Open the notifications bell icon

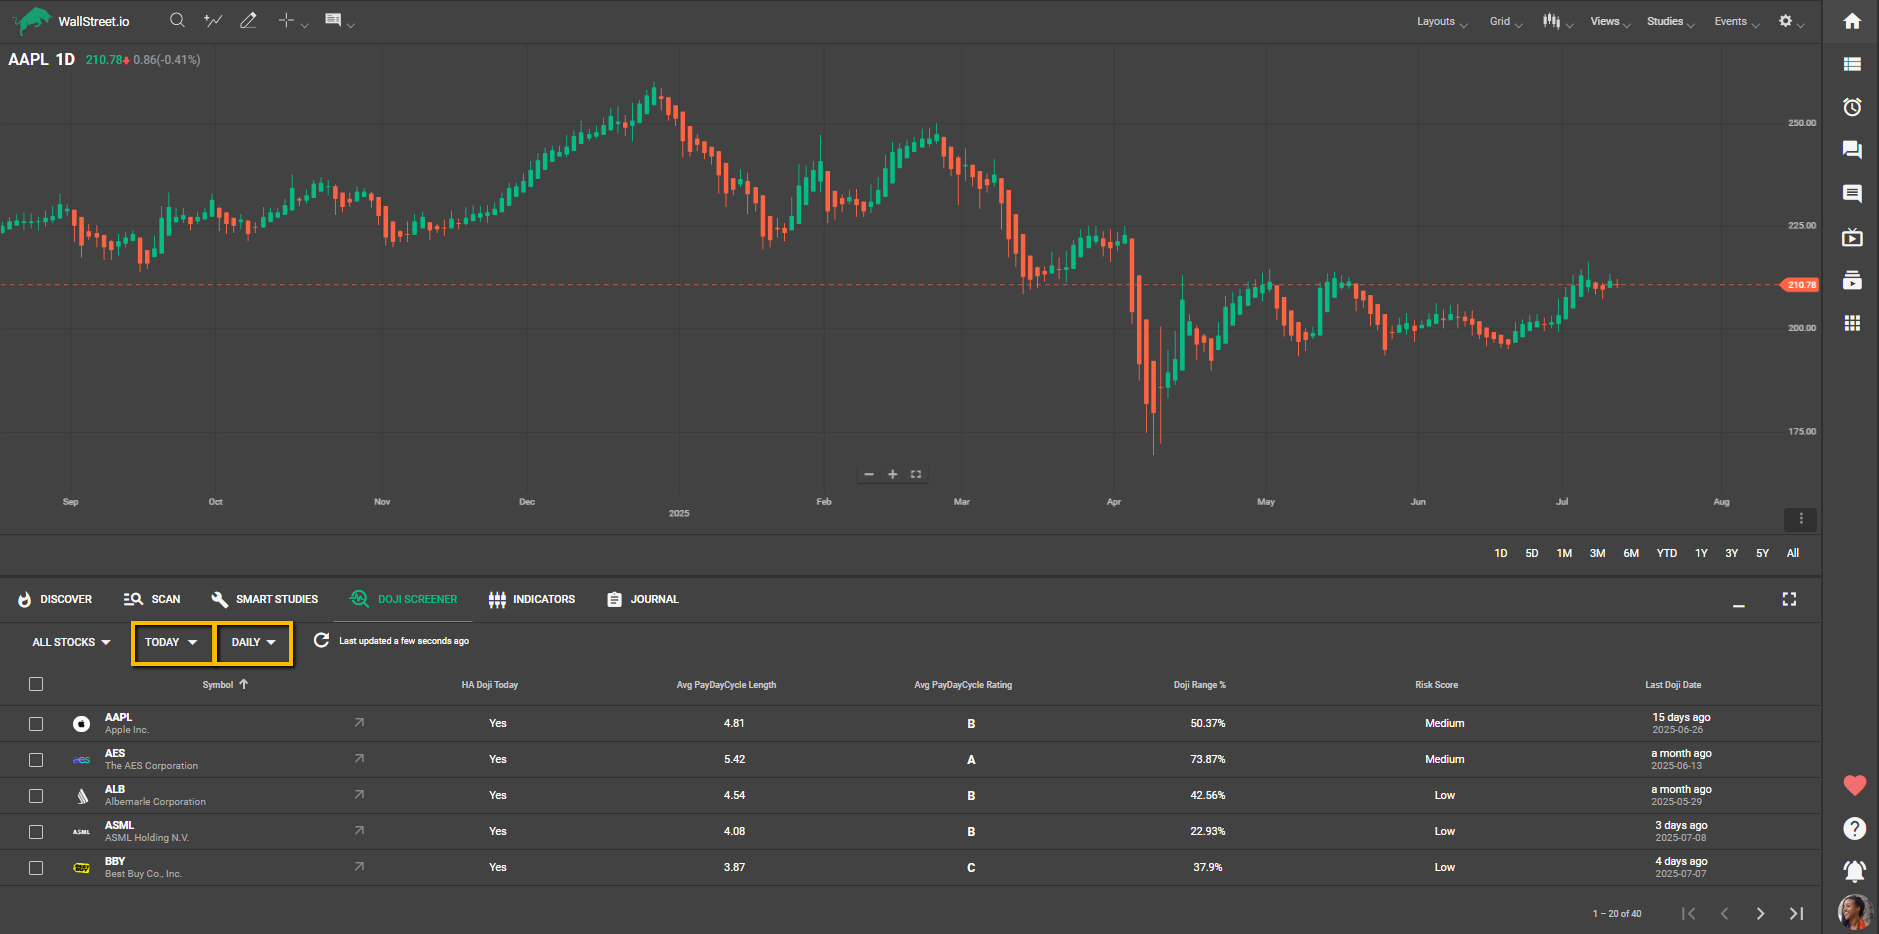click(1854, 871)
